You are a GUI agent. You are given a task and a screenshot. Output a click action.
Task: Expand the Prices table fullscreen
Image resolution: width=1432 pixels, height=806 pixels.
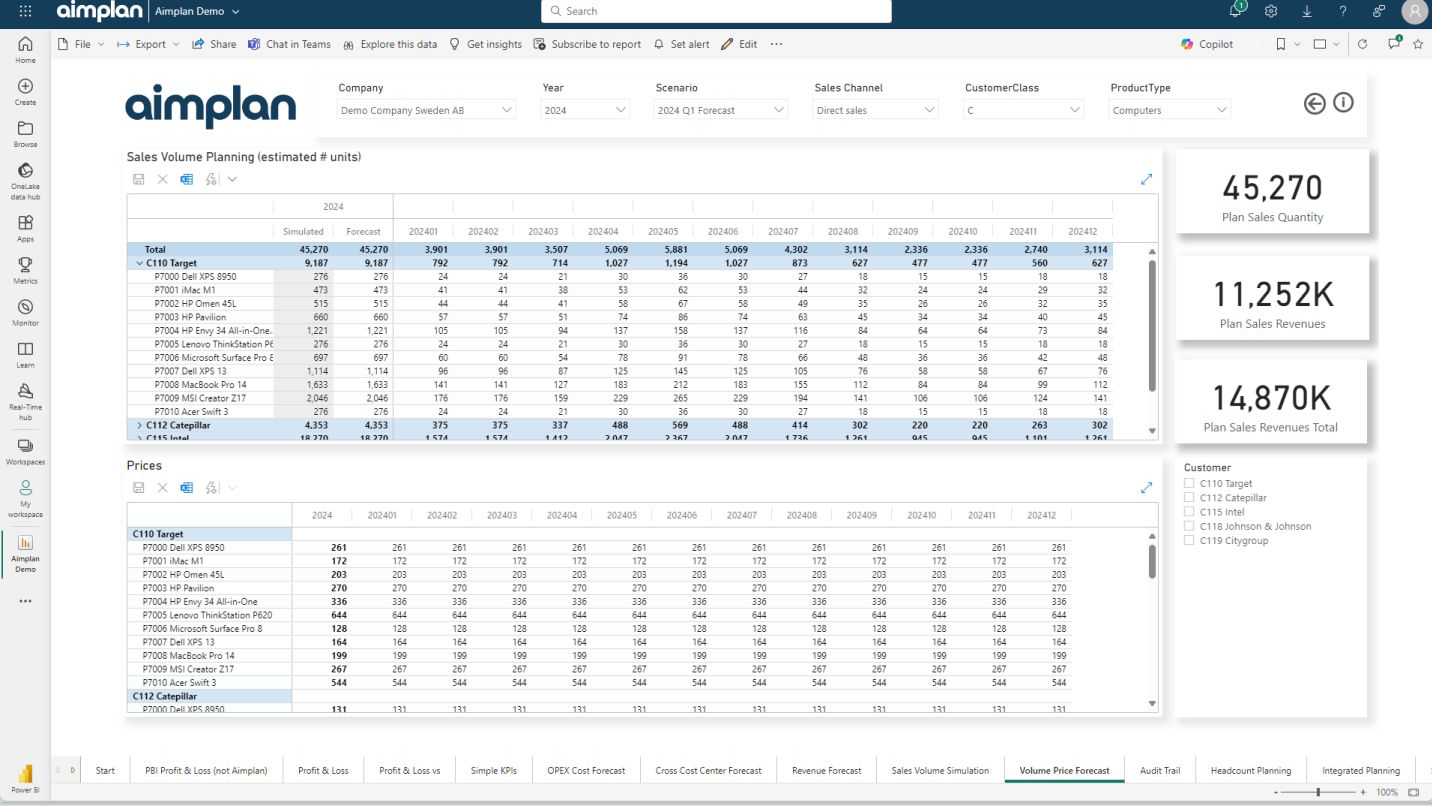pos(1146,487)
